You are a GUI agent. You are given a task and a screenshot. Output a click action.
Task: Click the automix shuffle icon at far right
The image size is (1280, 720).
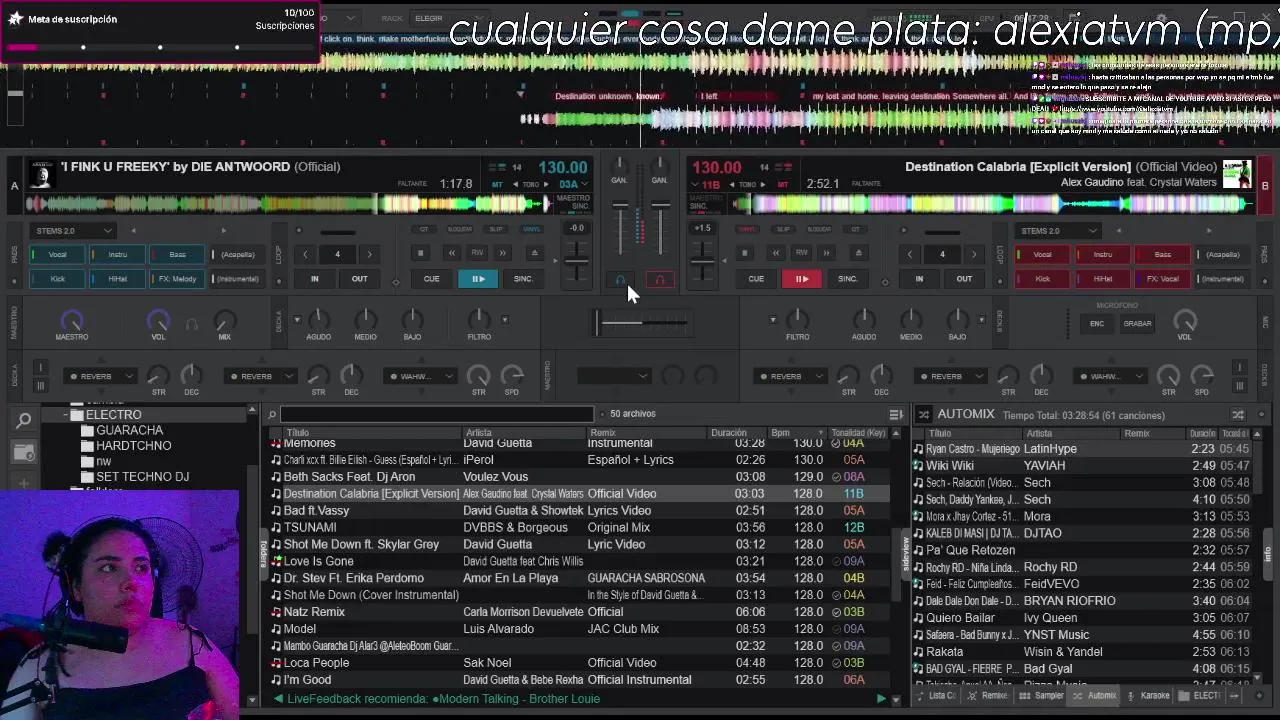click(1238, 414)
